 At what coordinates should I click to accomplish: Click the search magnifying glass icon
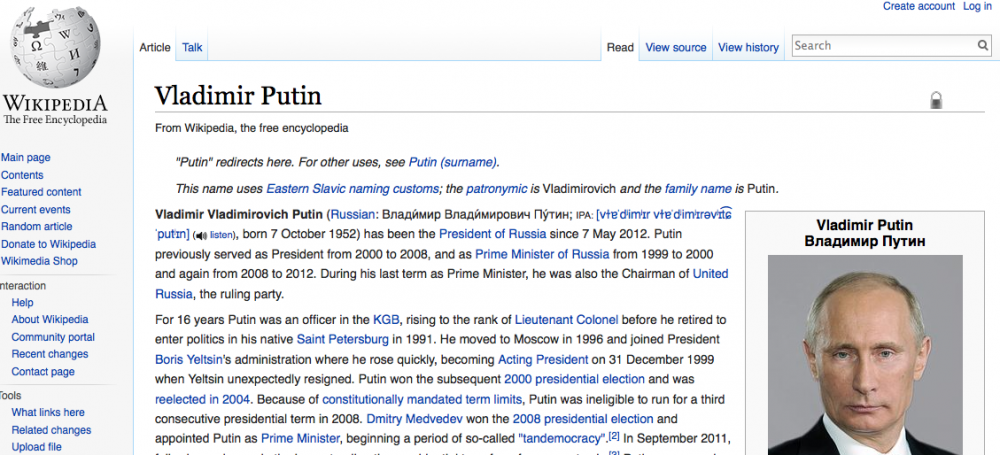(x=983, y=46)
